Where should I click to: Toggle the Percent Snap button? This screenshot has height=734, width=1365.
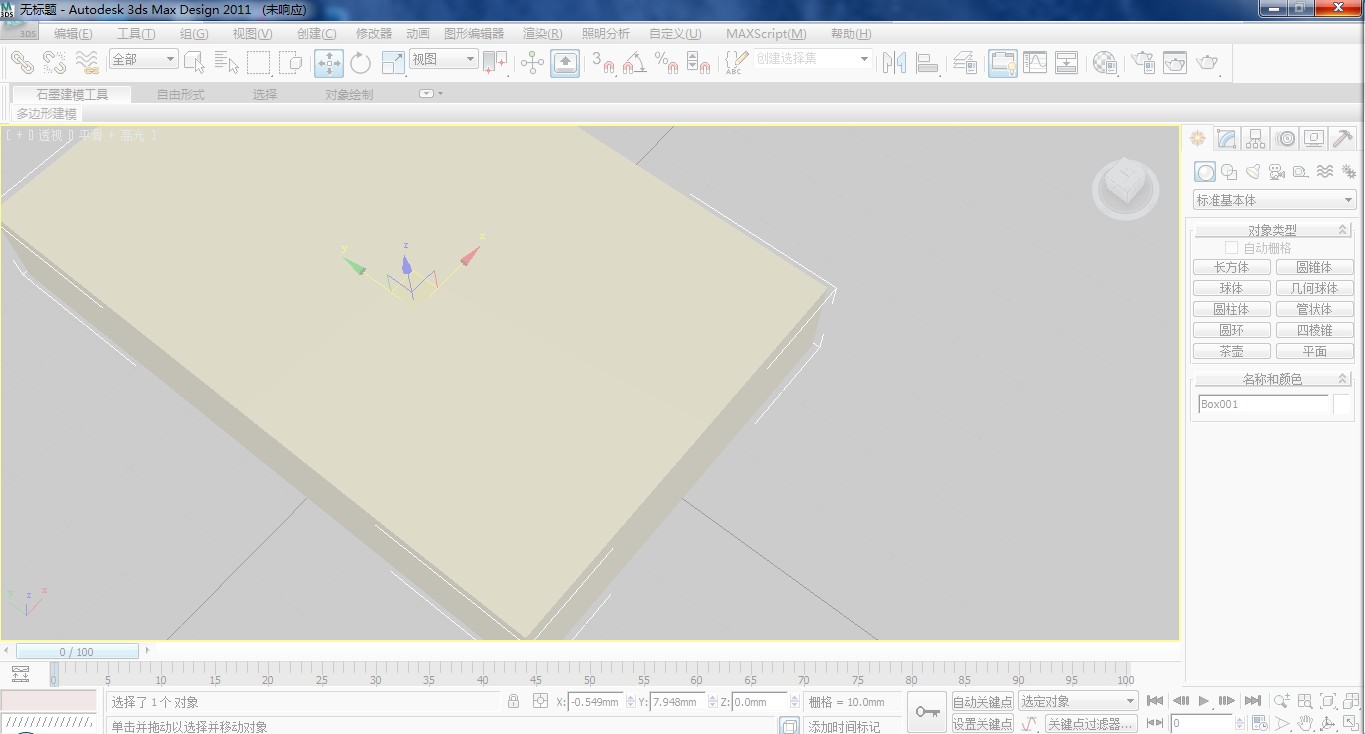point(666,63)
